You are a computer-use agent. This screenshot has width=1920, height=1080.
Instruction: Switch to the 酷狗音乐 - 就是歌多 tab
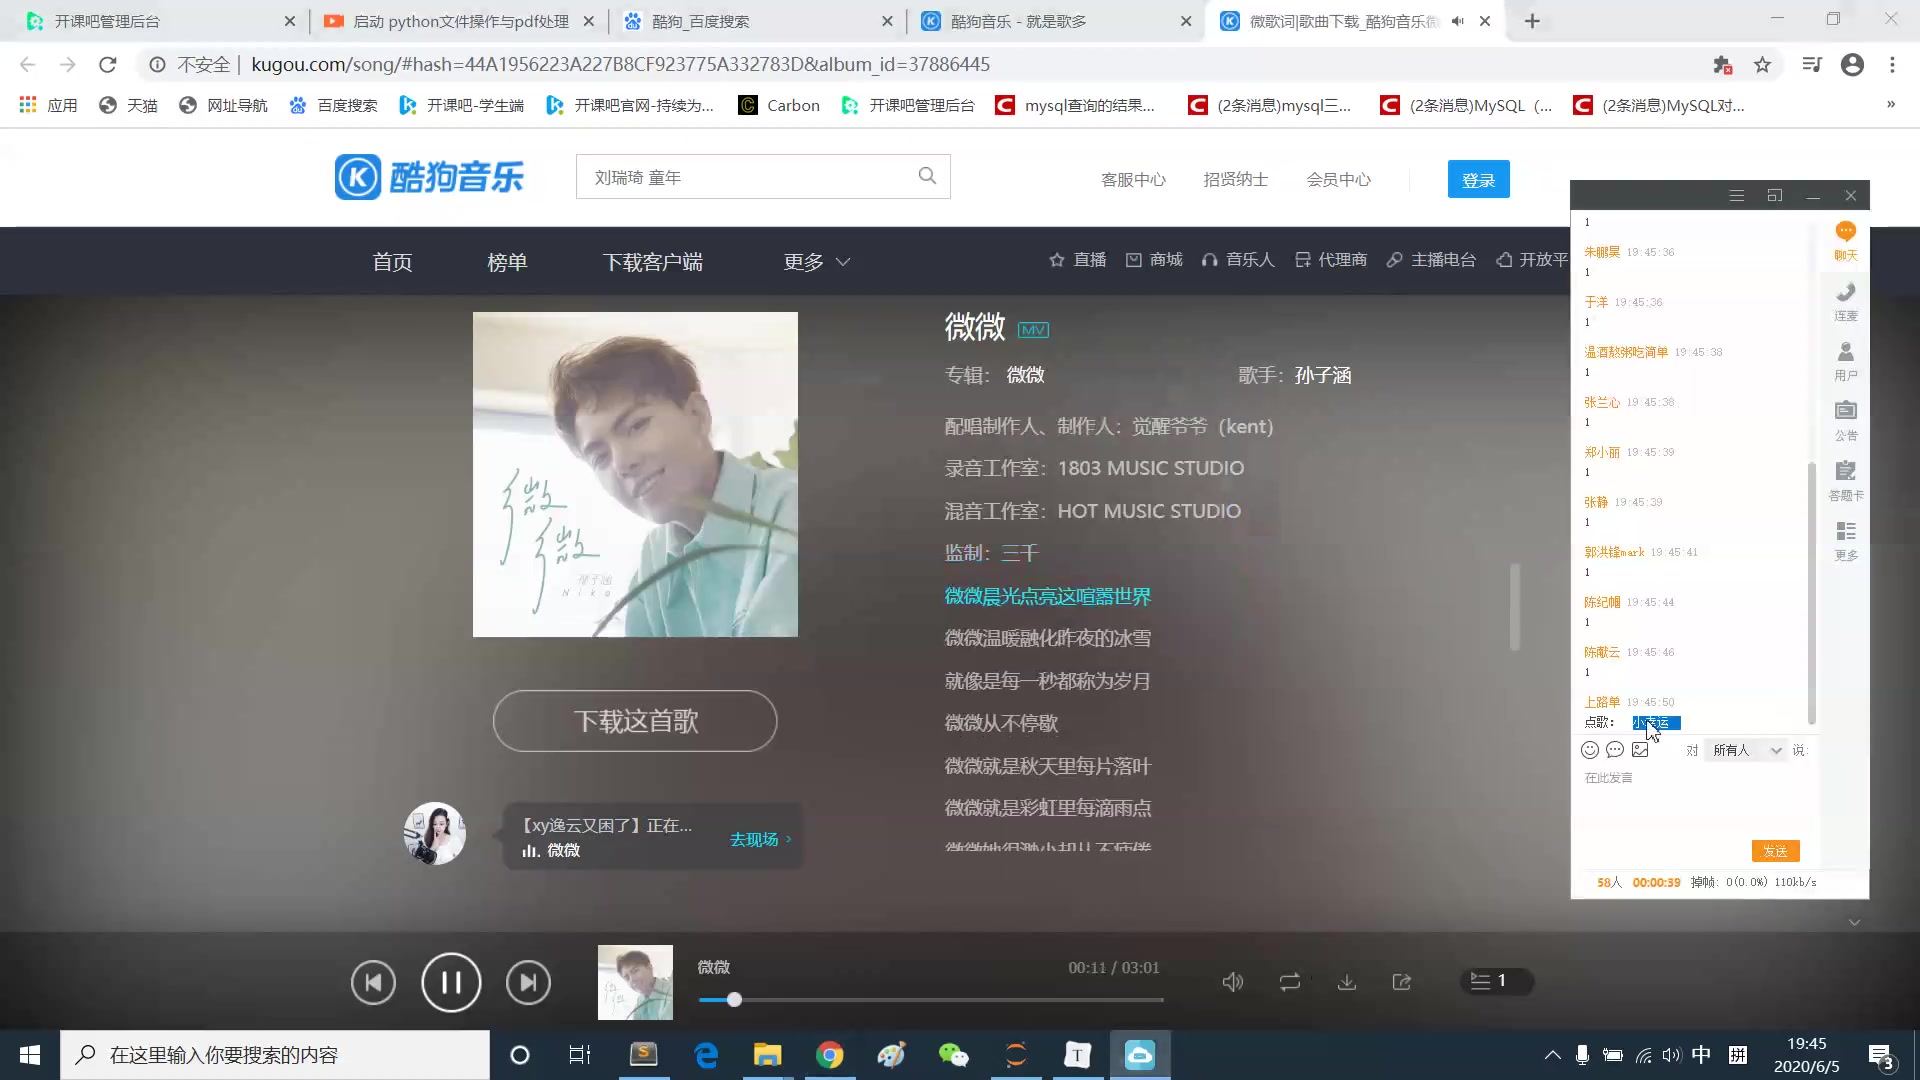[x=1056, y=21]
